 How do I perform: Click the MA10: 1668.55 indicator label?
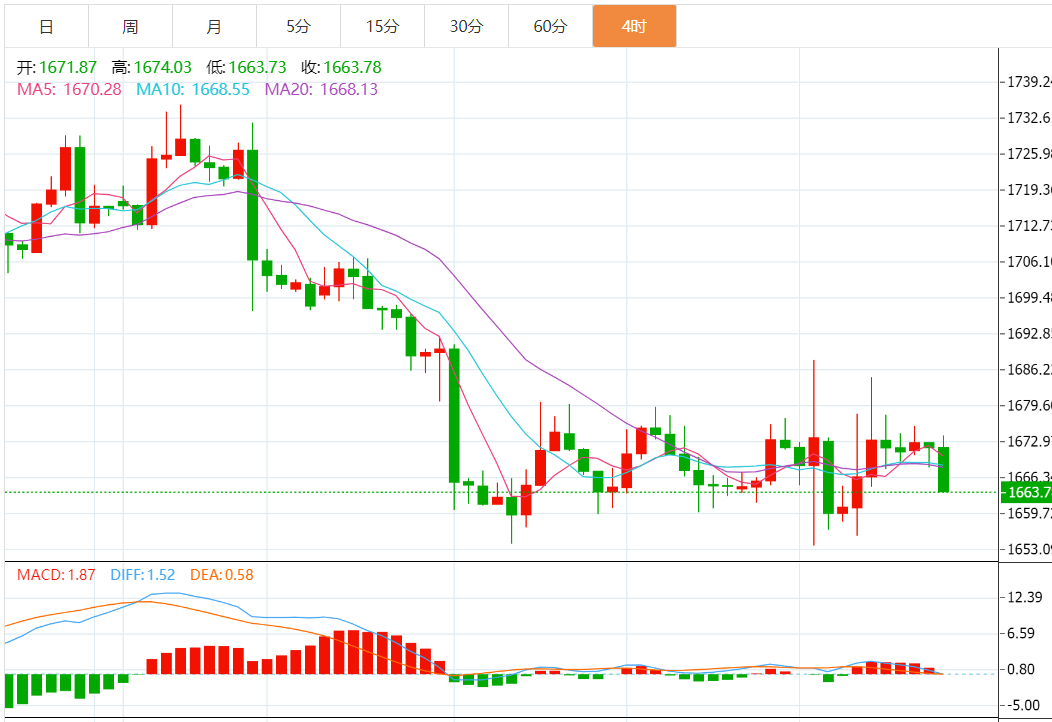[193, 89]
